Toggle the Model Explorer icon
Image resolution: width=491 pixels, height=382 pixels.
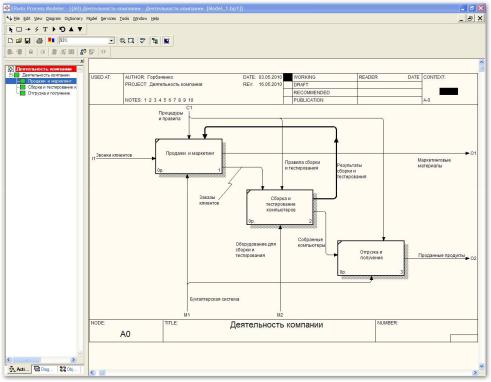click(155, 41)
